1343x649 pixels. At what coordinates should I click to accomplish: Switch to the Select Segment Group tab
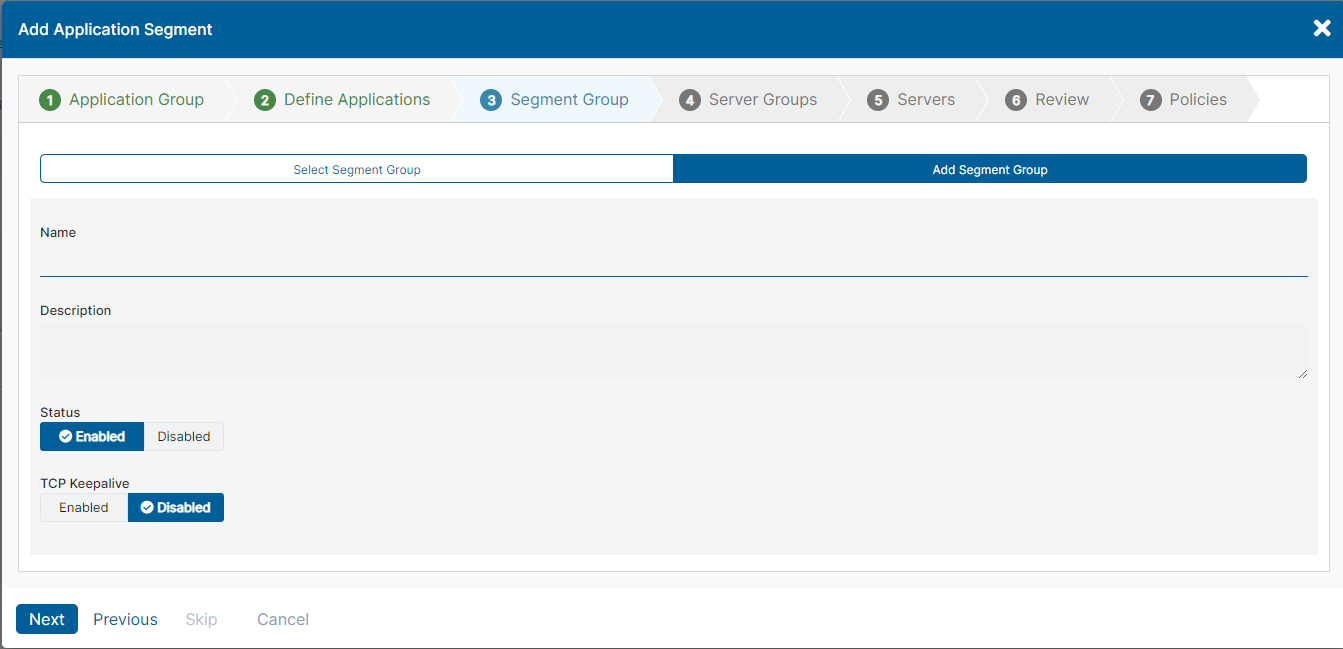click(x=356, y=168)
